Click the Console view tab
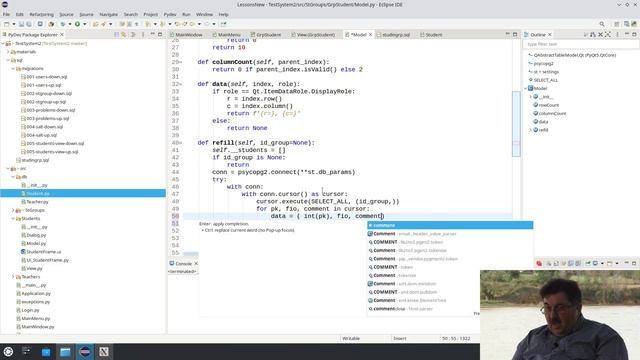640x360 pixels. pyautogui.click(x=183, y=264)
